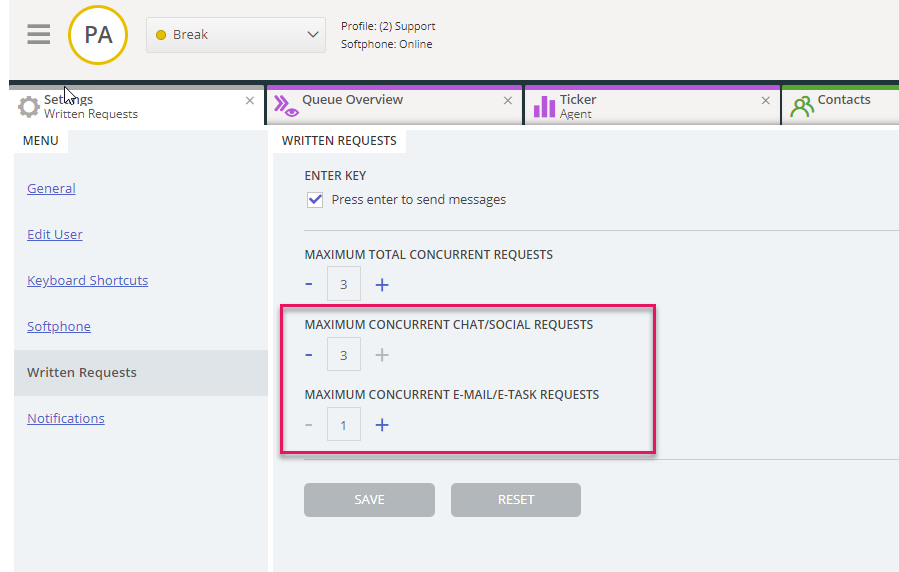The image size is (899, 572).
Task: Increase maximum total concurrent requests
Action: (x=381, y=285)
